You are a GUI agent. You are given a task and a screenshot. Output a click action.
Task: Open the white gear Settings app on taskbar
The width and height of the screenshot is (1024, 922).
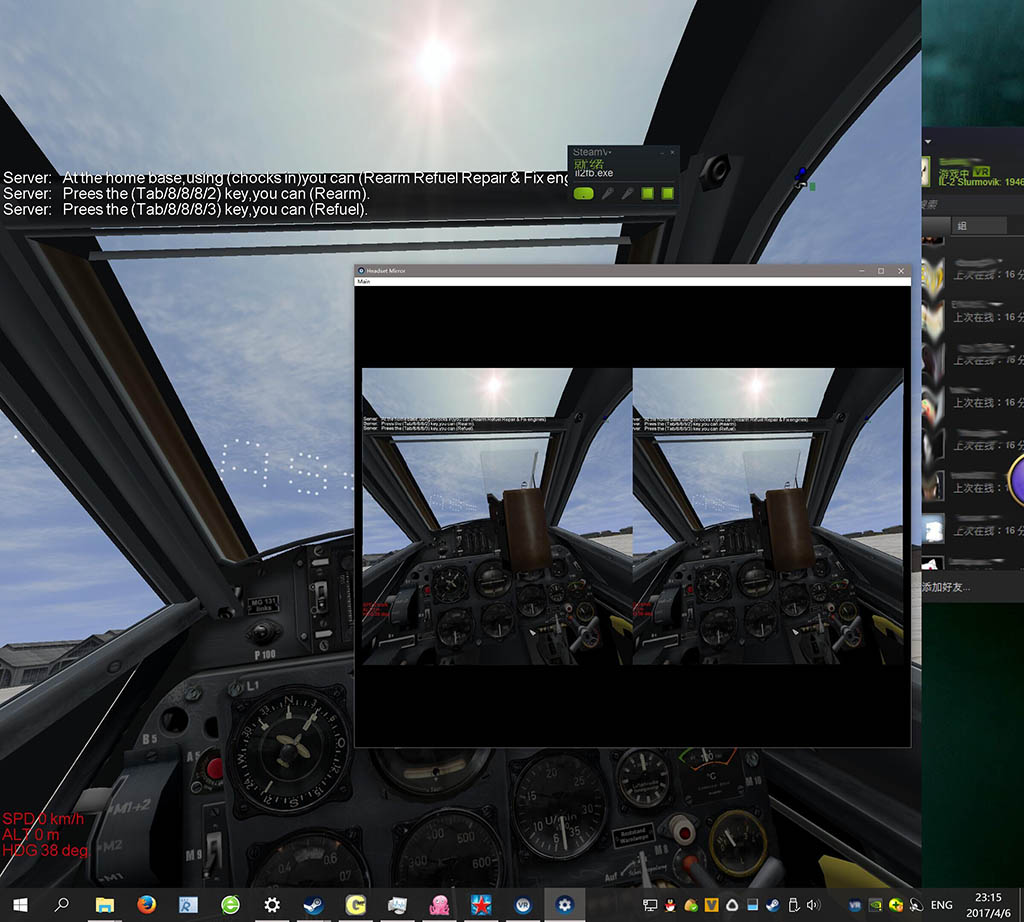[x=272, y=905]
